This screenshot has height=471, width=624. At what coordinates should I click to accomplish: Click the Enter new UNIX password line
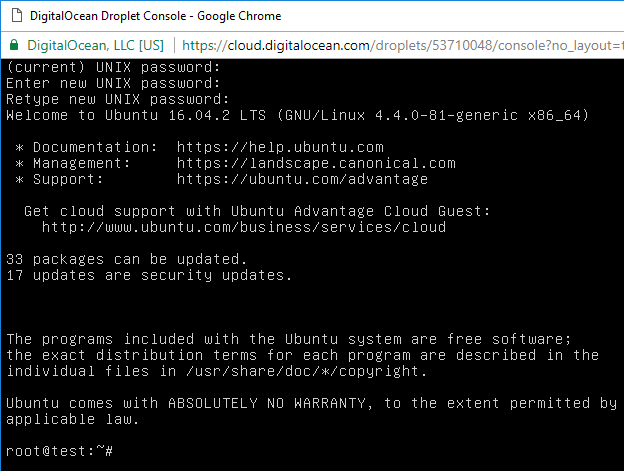113,83
